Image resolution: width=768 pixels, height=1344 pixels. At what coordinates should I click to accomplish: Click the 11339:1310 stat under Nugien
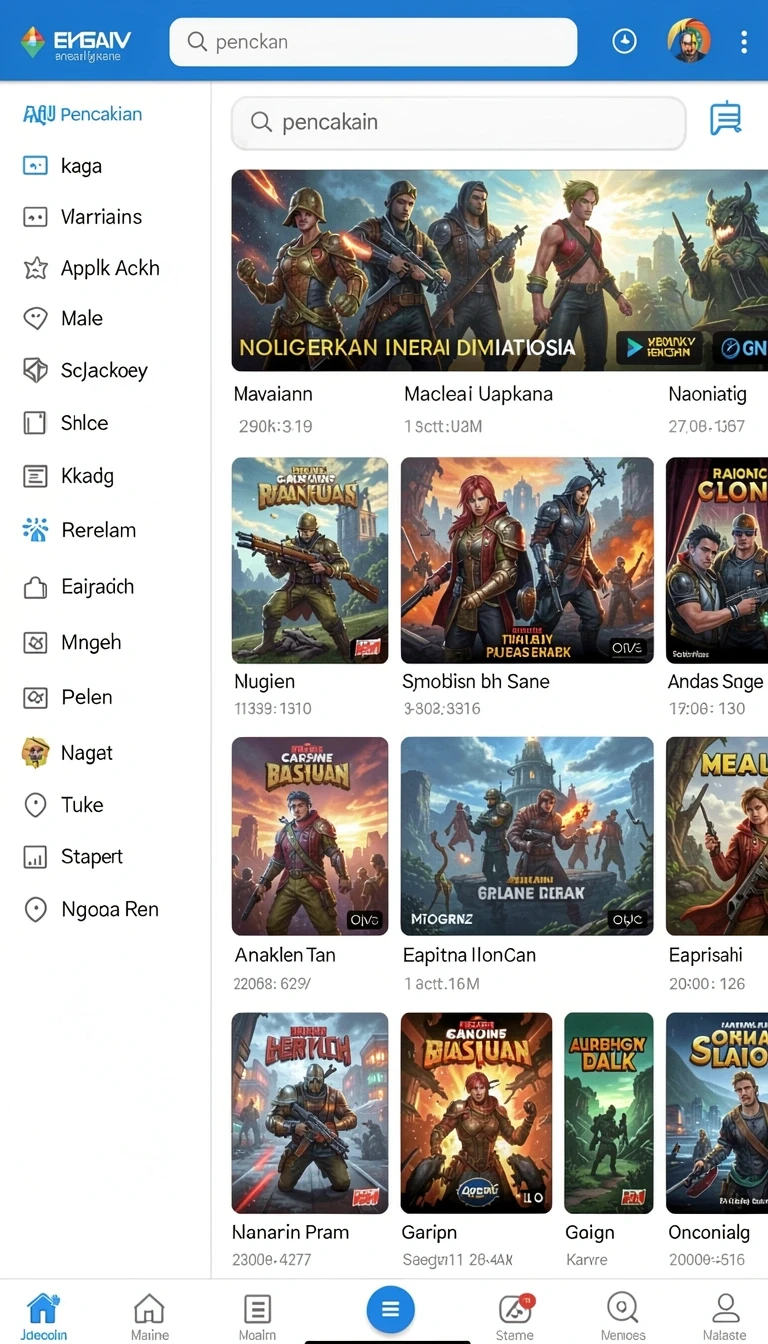tap(272, 709)
